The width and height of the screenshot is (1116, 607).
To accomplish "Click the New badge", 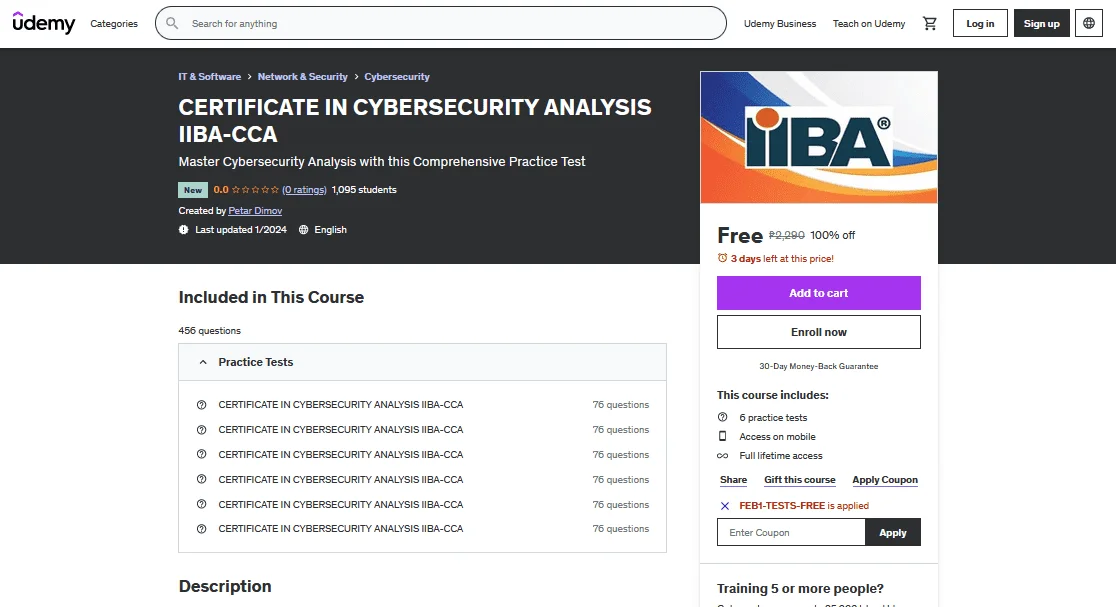I will [x=193, y=190].
